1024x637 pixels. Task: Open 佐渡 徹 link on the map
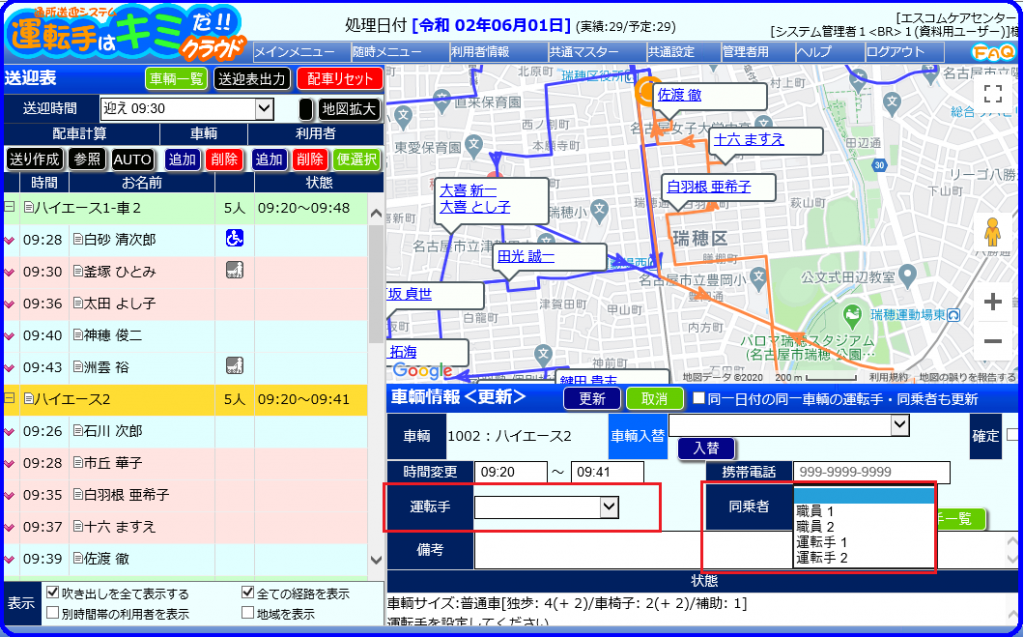[679, 95]
